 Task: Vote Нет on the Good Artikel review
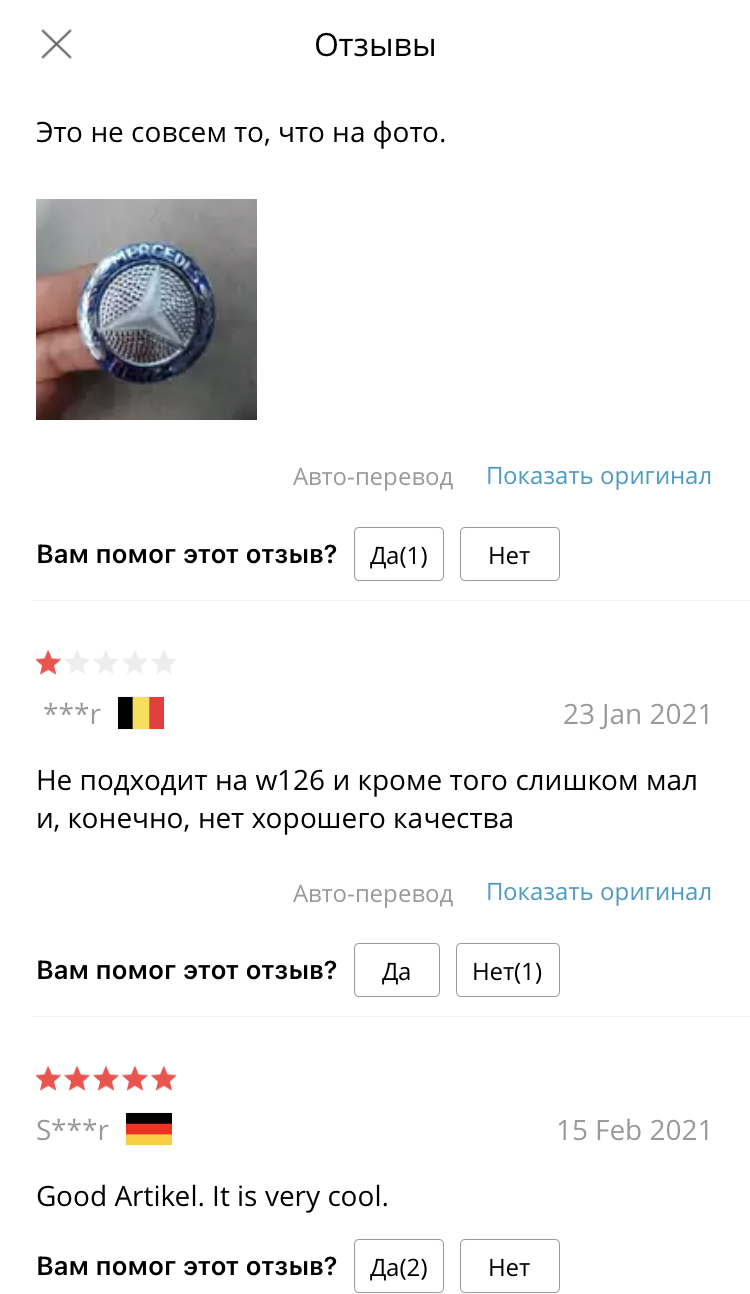coord(509,1267)
